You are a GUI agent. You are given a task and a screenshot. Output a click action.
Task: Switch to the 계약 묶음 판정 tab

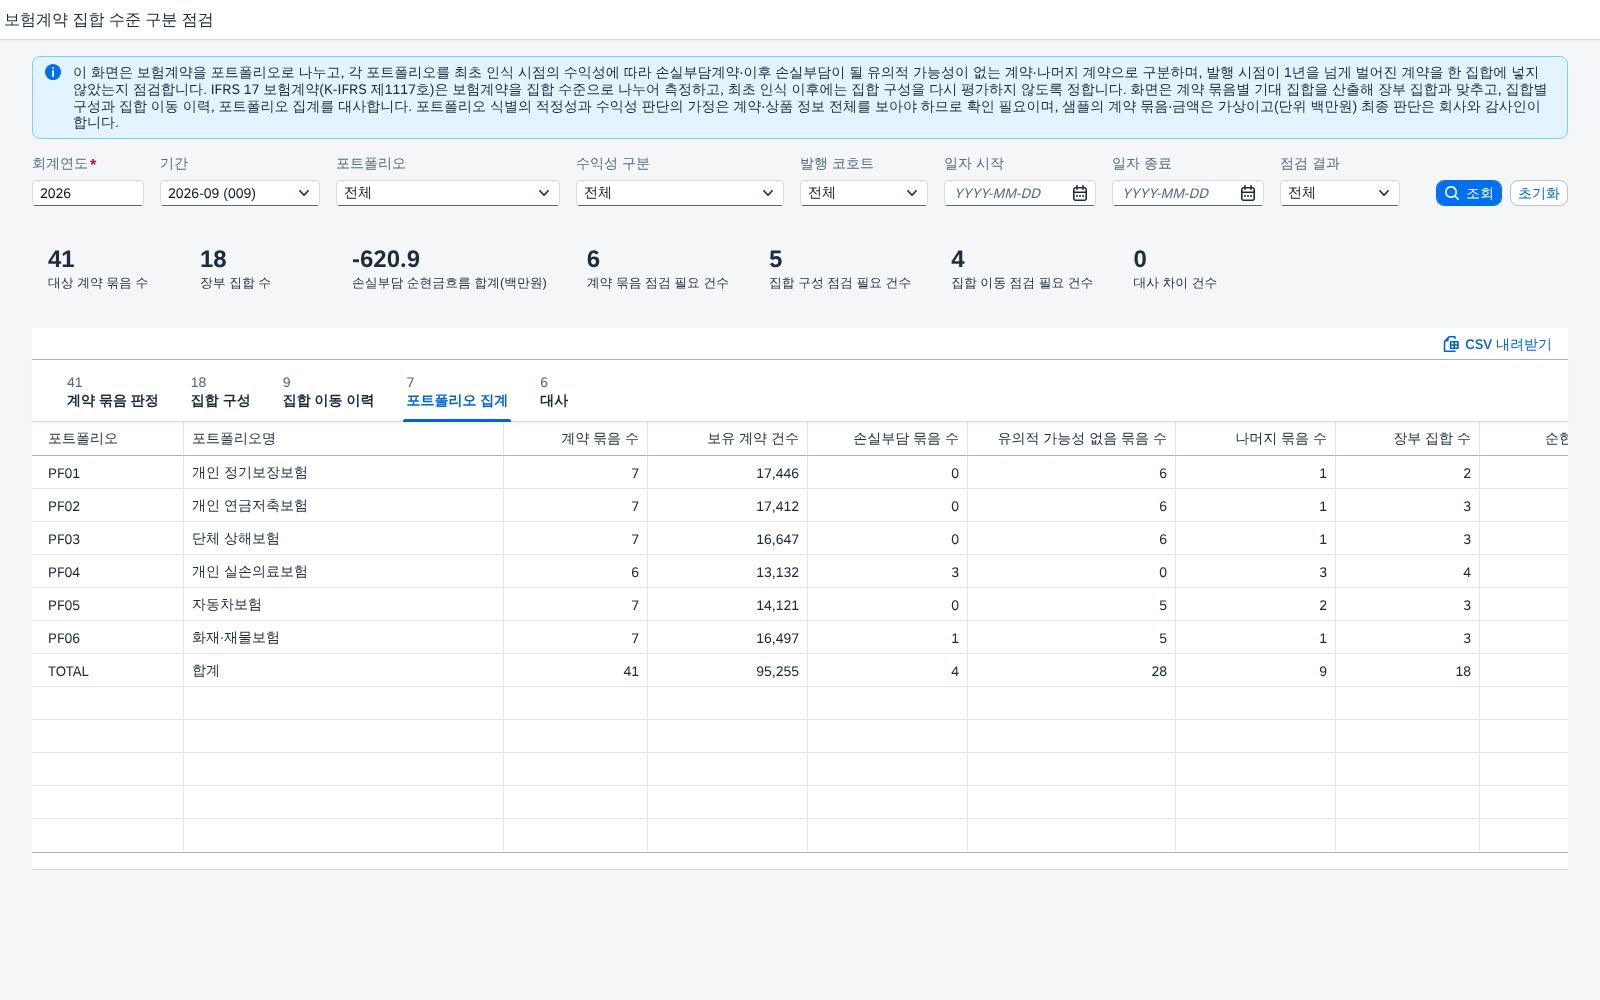pos(112,392)
